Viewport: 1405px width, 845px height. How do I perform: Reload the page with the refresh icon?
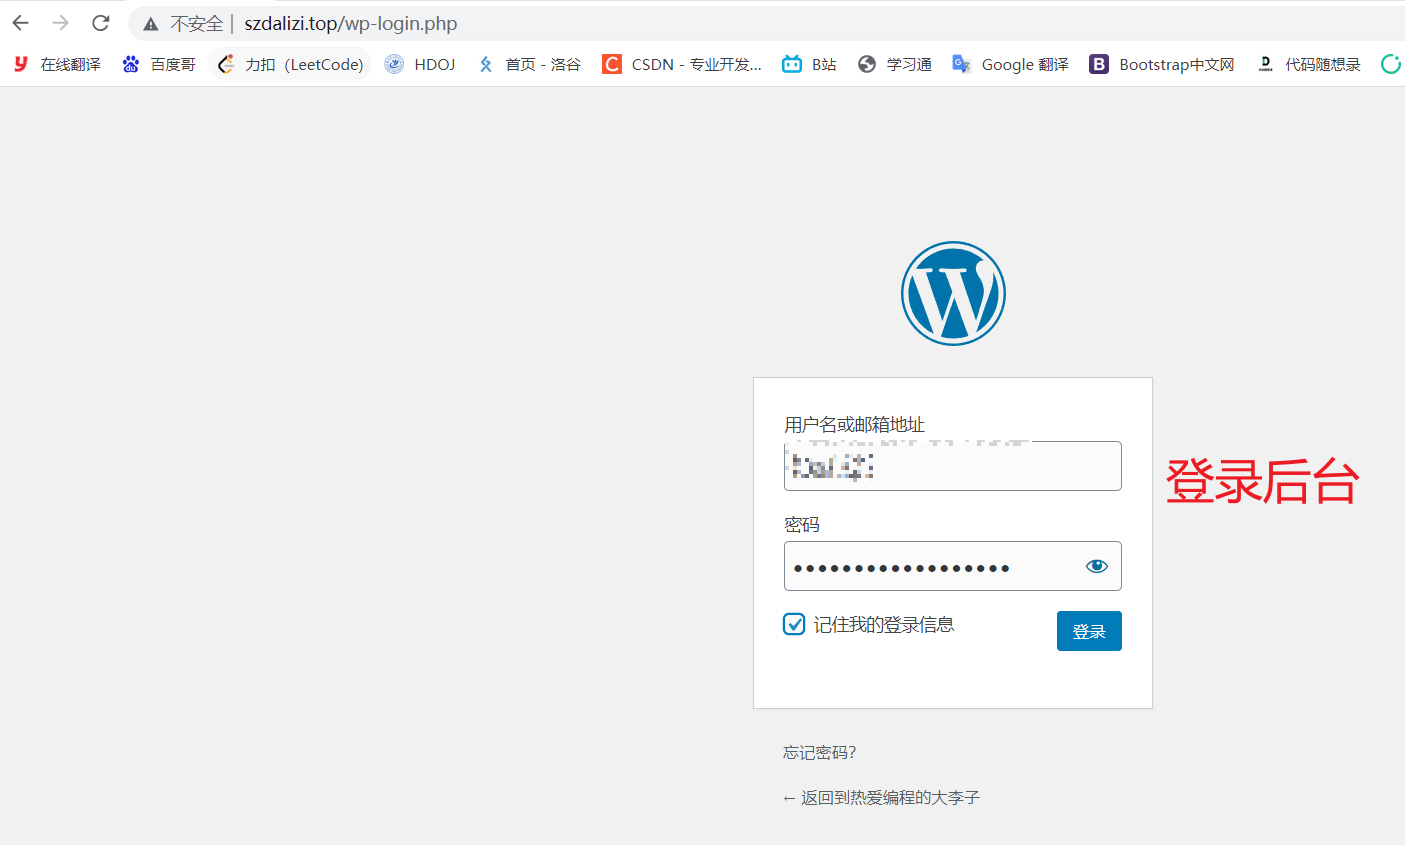pyautogui.click(x=101, y=23)
